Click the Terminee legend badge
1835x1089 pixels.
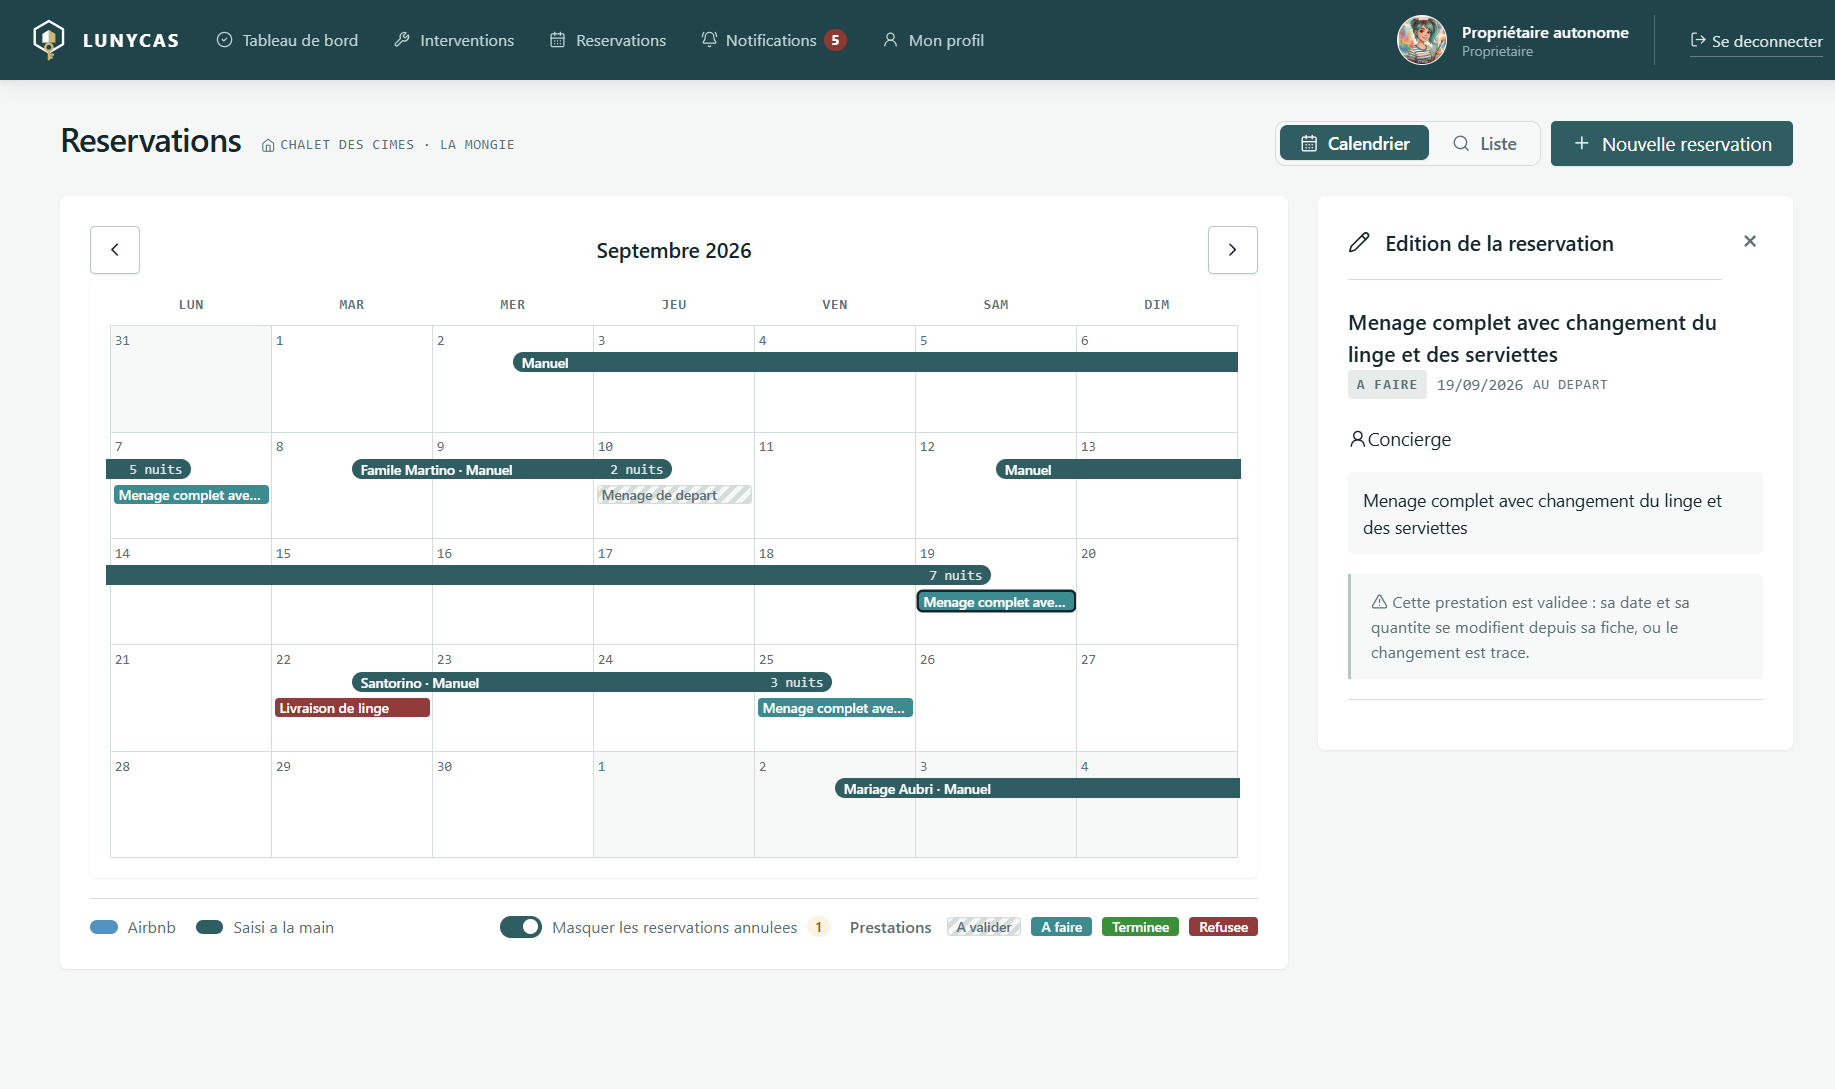click(1140, 927)
